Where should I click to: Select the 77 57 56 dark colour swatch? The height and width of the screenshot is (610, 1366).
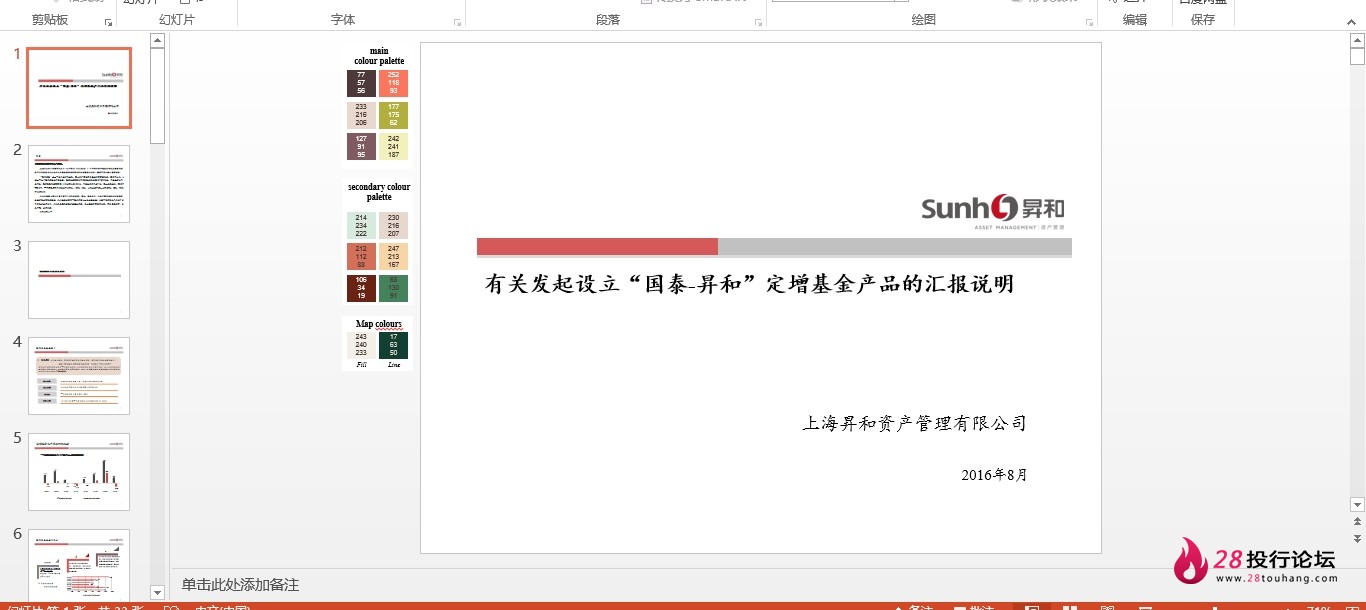tap(361, 83)
